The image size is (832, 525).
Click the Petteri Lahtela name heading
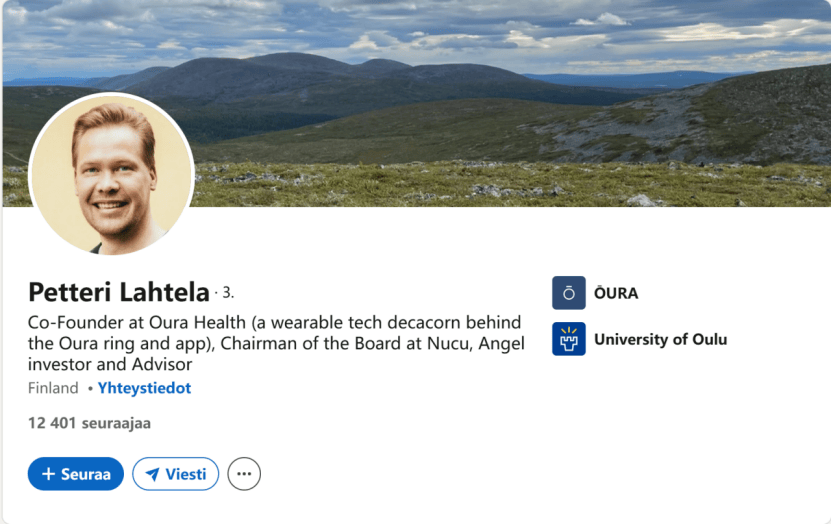tap(119, 292)
